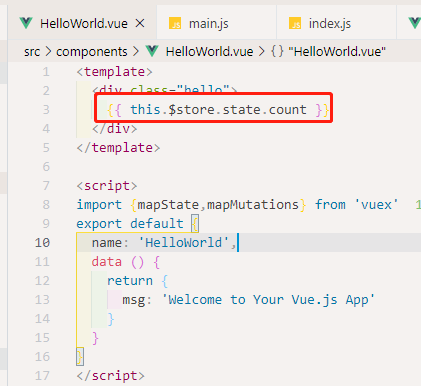
Task: Select the HelloWorld.vue file breadcrumb
Action: 209,52
